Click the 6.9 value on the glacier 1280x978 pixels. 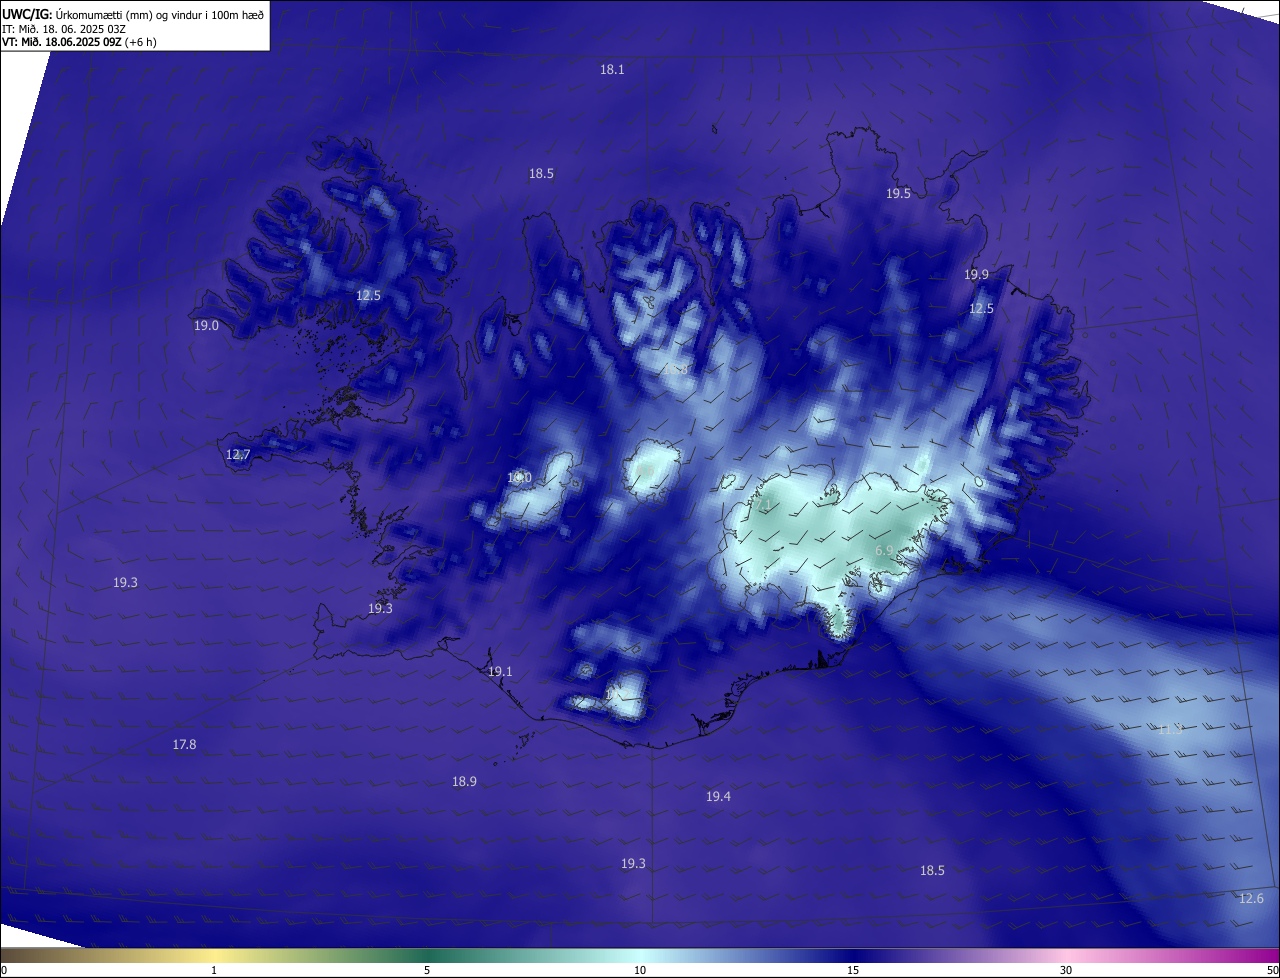click(x=884, y=551)
